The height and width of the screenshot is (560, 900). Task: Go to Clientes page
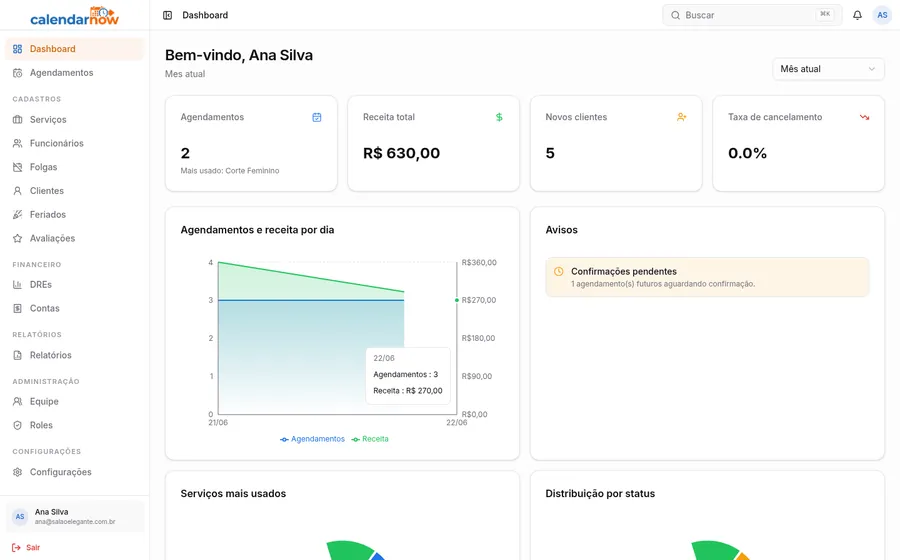coord(75,190)
